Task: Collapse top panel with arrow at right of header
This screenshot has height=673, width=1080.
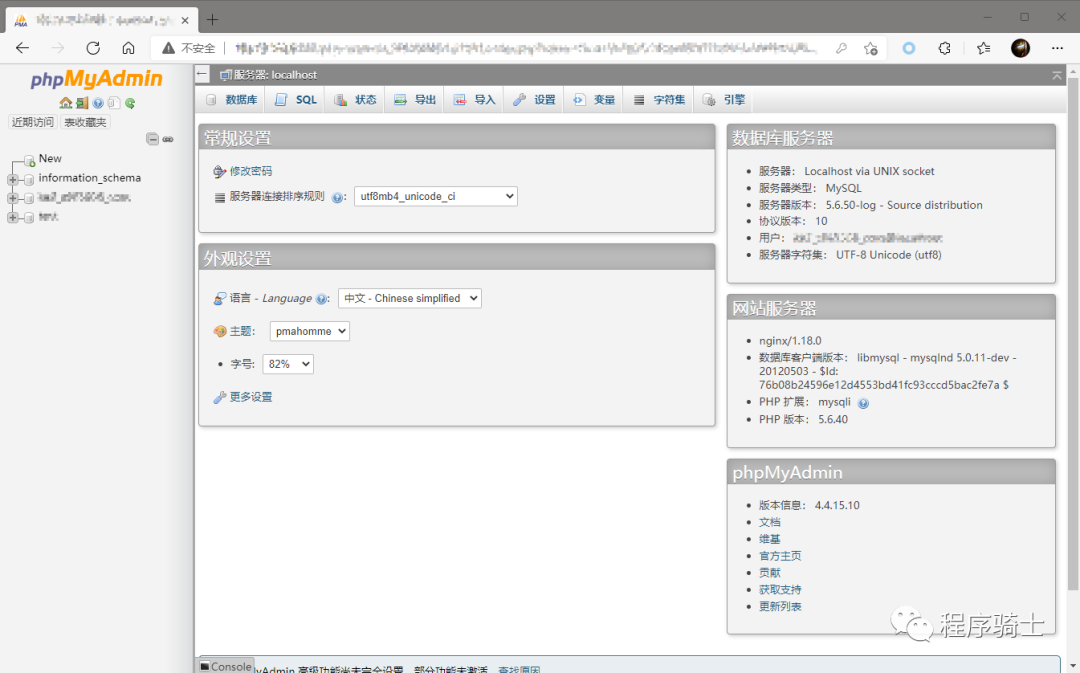Action: coord(1057,74)
